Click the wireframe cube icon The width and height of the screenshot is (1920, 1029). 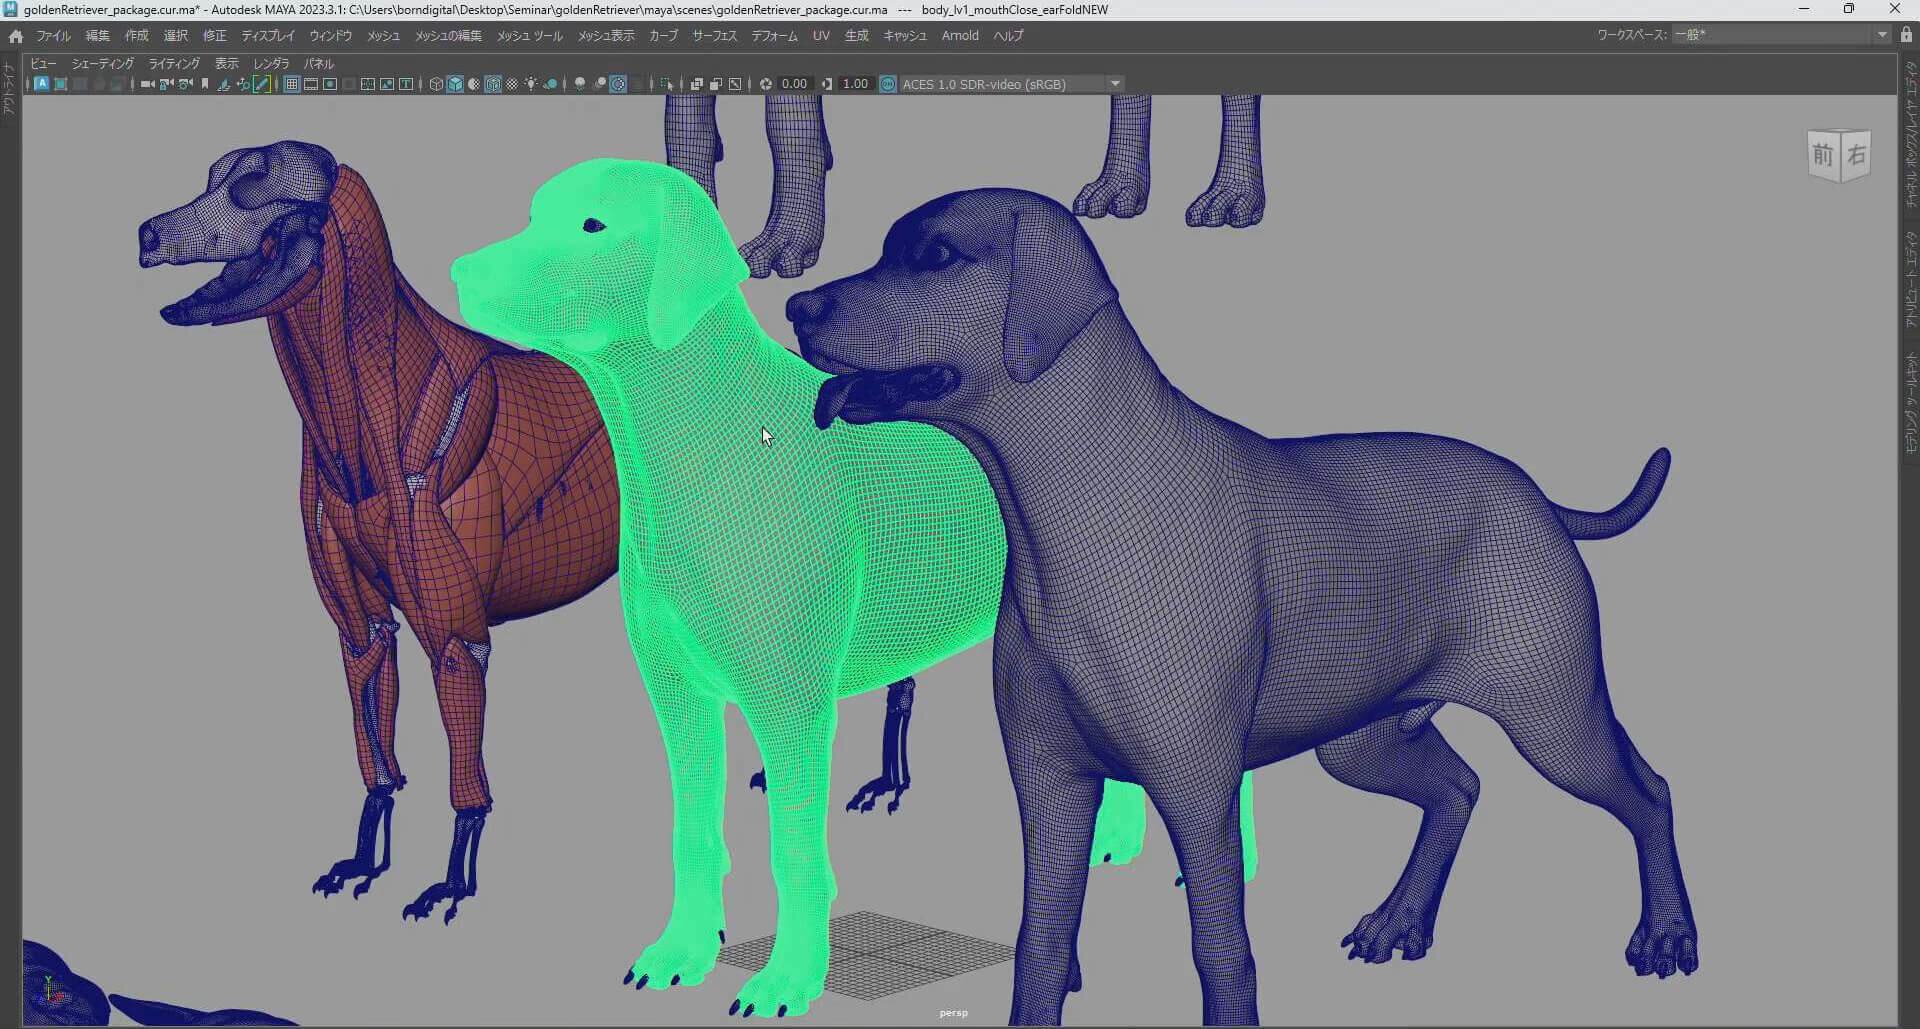click(436, 84)
